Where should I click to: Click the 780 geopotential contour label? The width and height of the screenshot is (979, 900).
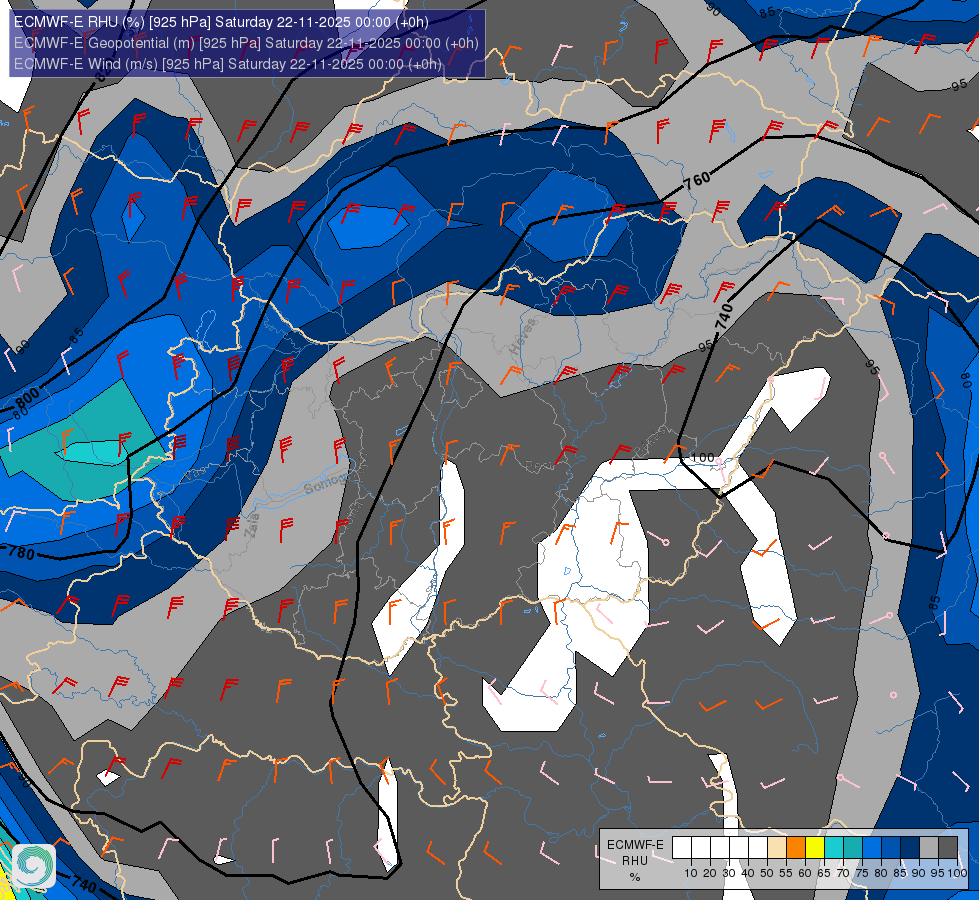point(22,553)
